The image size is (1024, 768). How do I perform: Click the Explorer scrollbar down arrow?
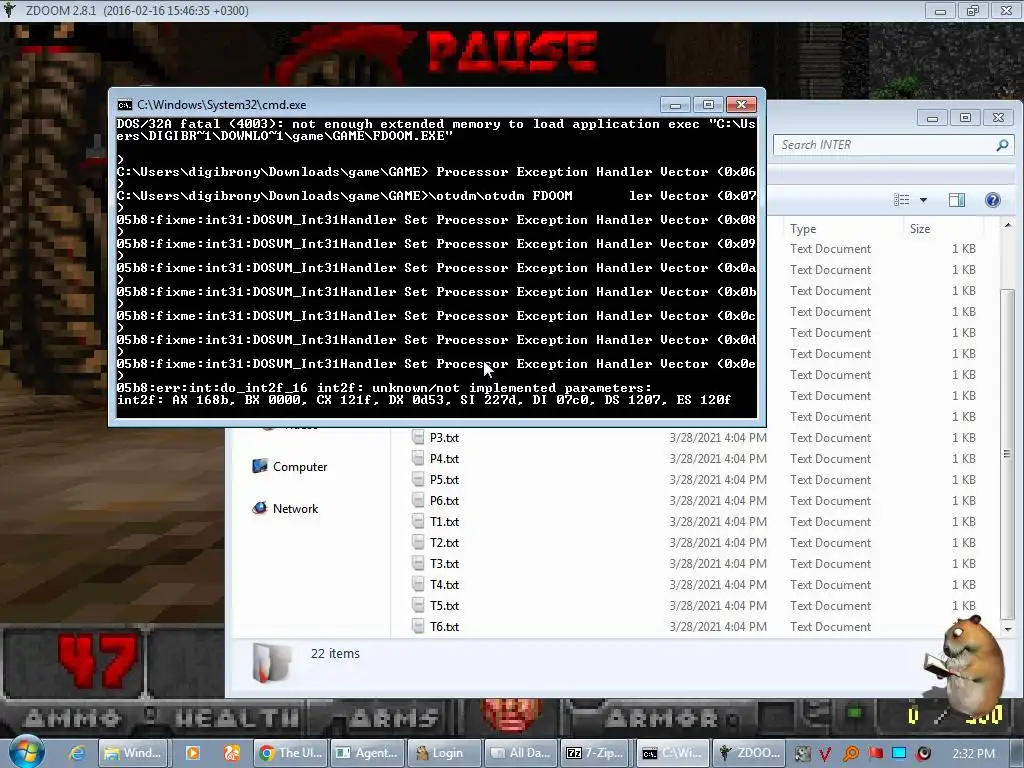point(1007,630)
